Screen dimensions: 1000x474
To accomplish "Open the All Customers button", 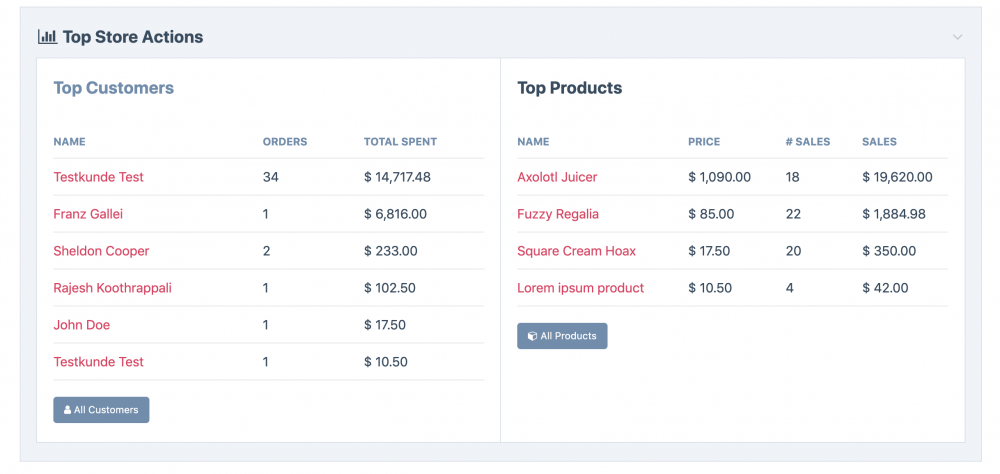I will pos(101,410).
